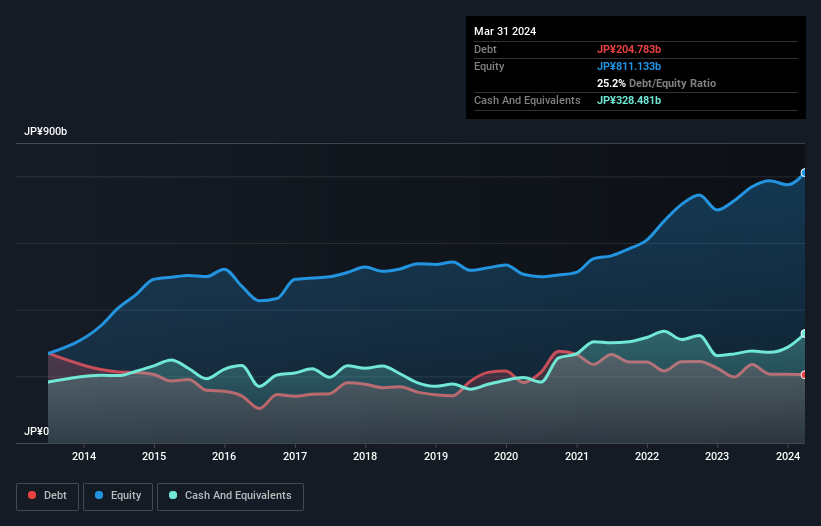Click Cash And Equivalents label in tooltip

tap(527, 100)
